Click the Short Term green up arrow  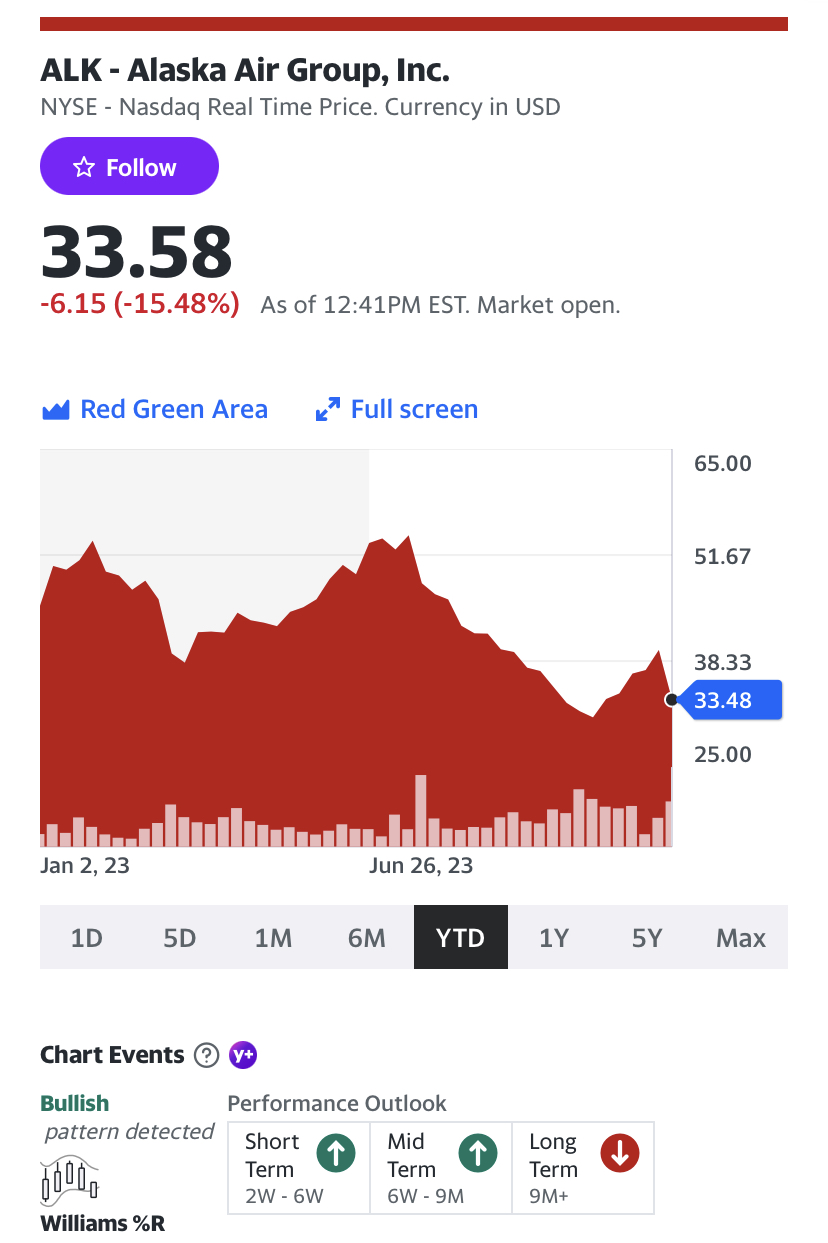[337, 1154]
